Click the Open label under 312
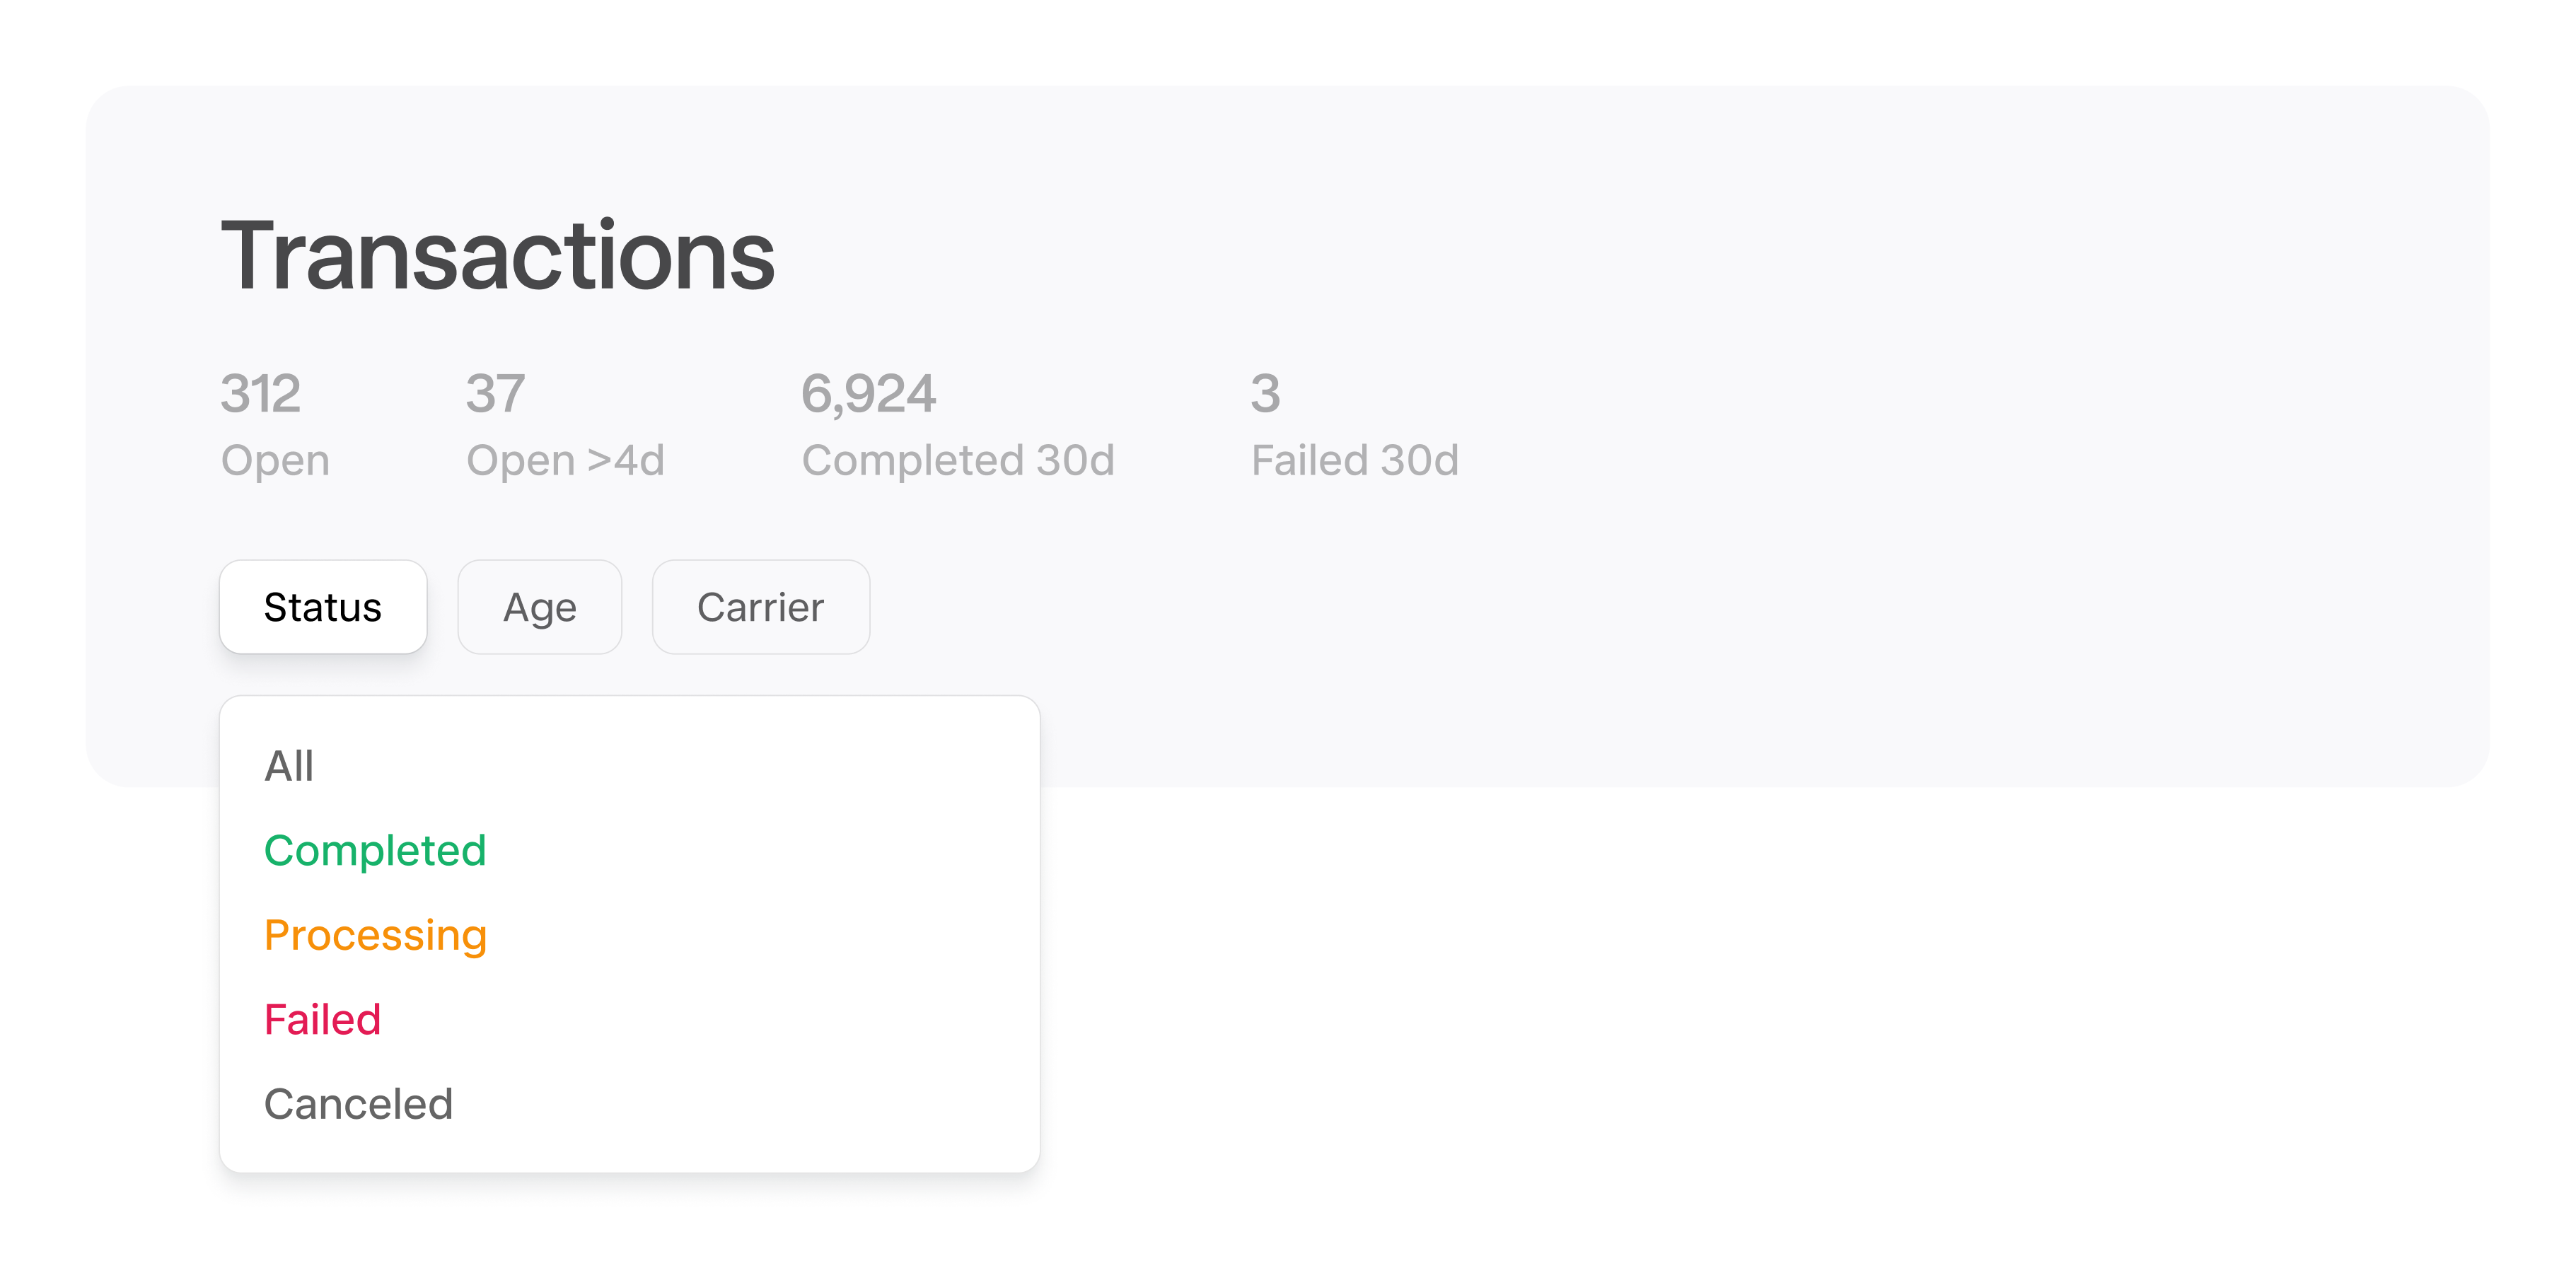 coord(275,461)
